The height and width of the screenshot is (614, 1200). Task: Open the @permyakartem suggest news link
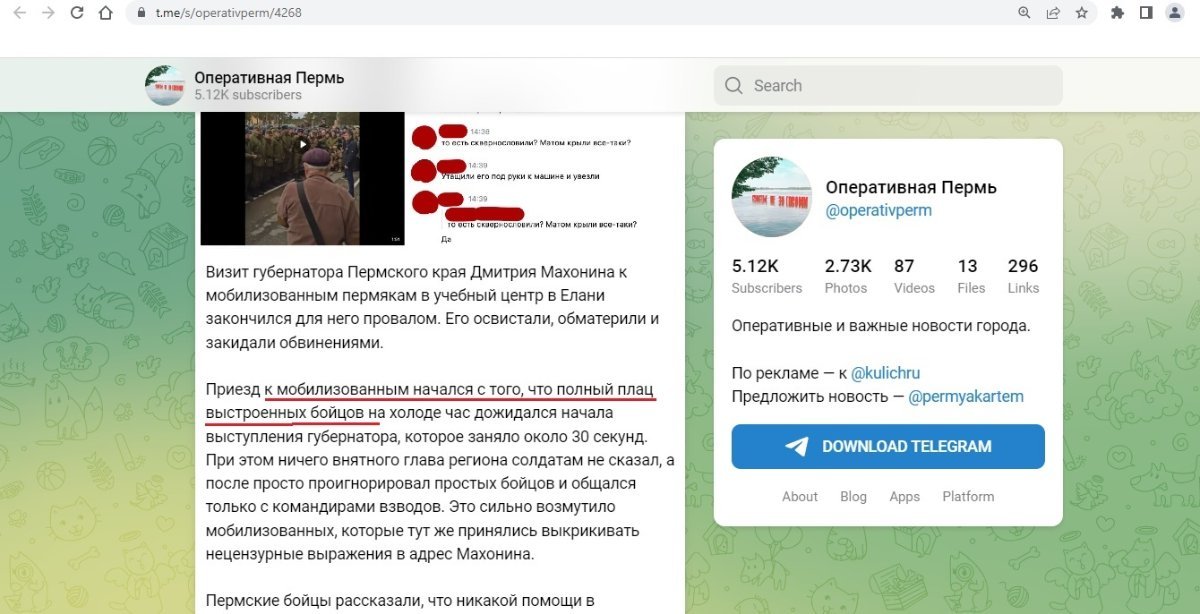point(966,396)
